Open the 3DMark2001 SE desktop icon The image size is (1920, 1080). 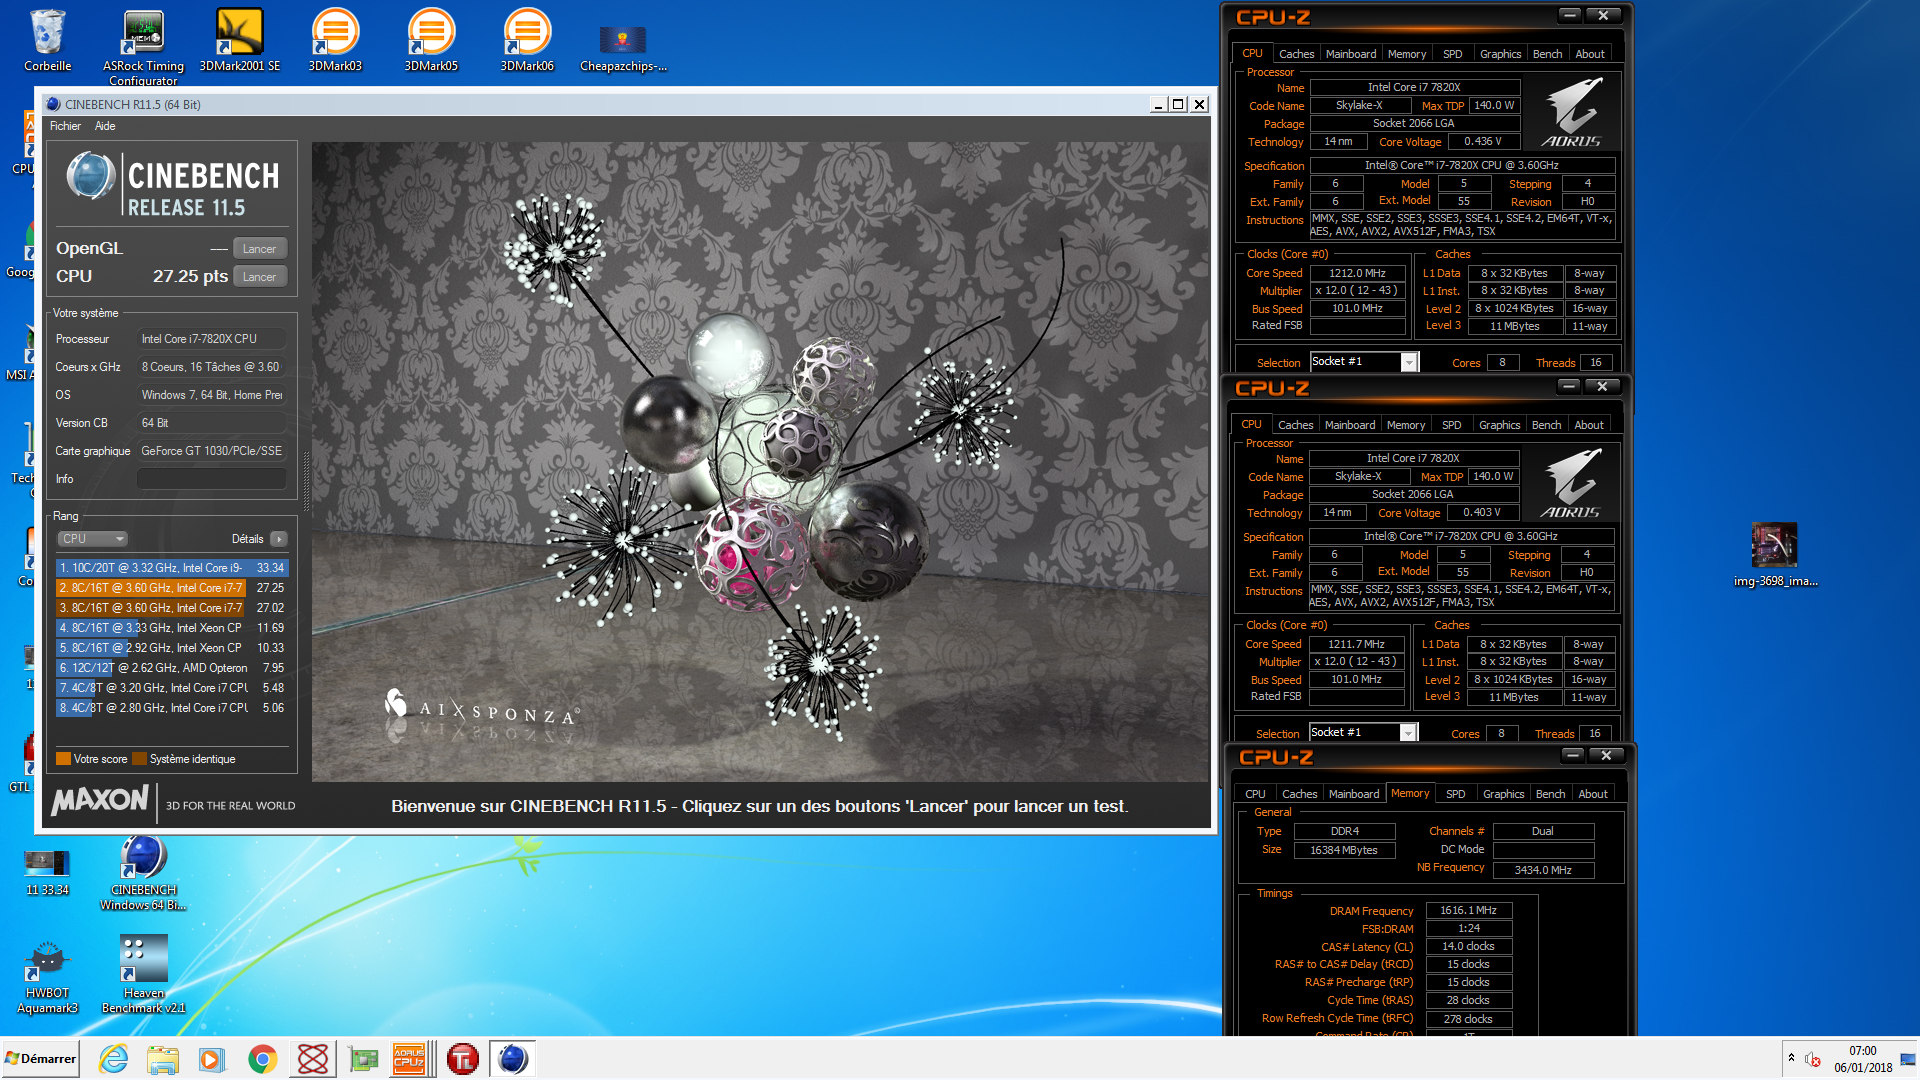(x=240, y=40)
